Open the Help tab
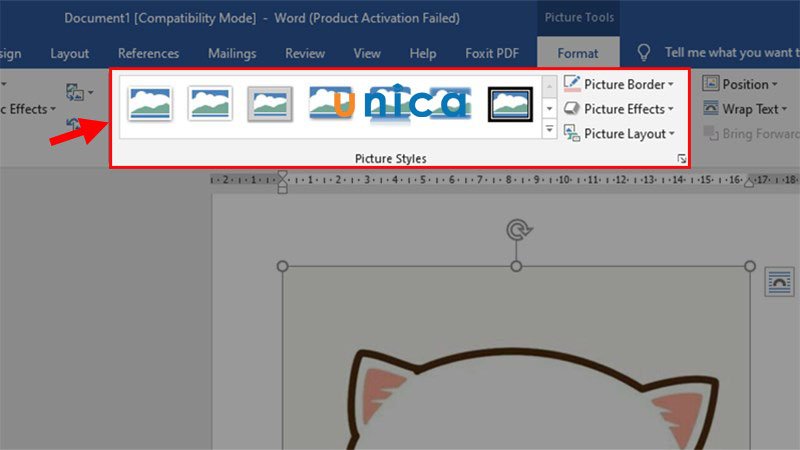The image size is (800, 450). tap(422, 53)
